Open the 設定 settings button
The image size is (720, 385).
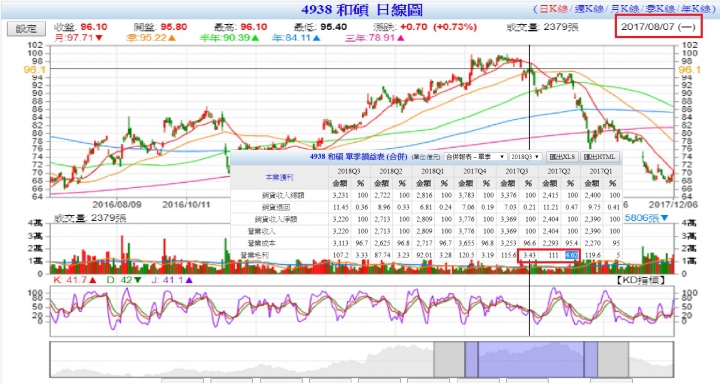click(26, 28)
